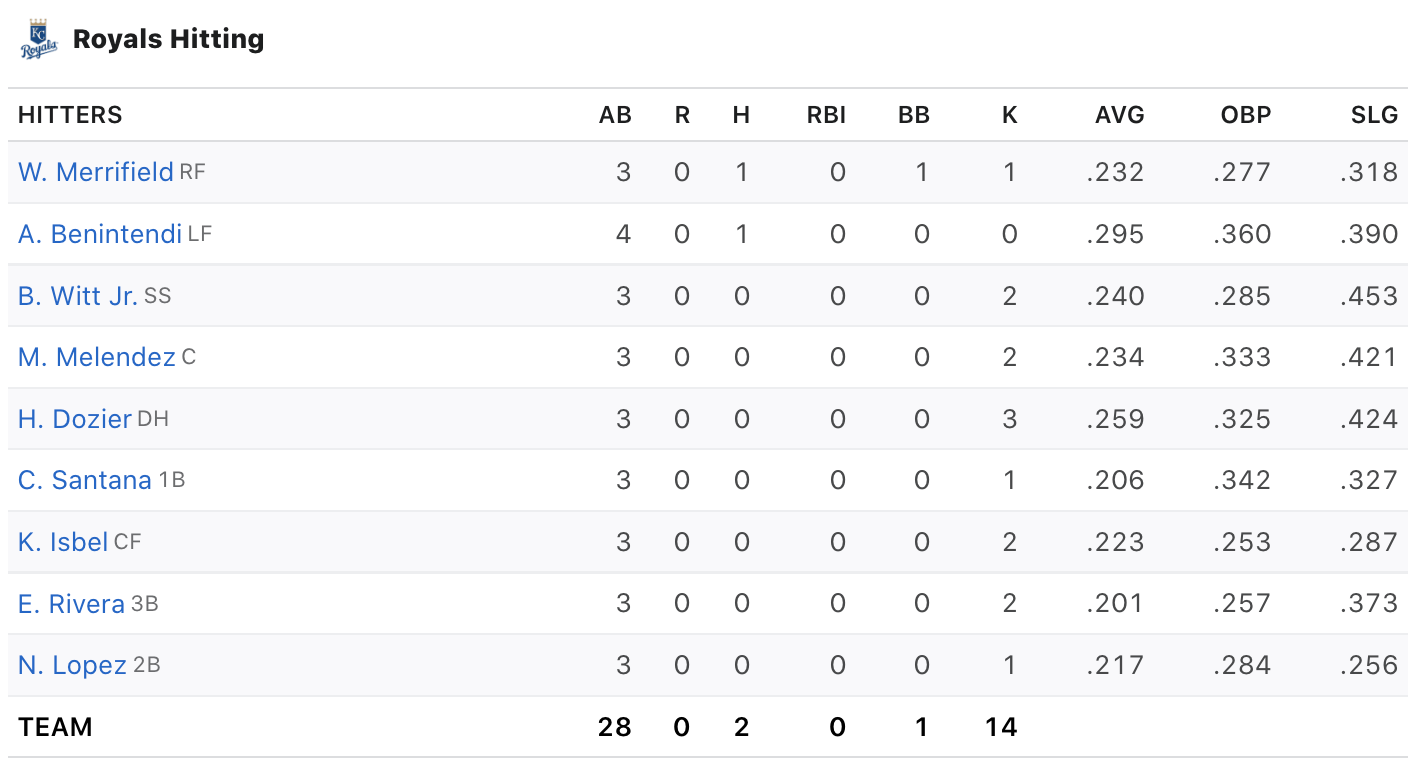This screenshot has height=768, width=1418.
Task: Click the RBI column header
Action: 826,115
